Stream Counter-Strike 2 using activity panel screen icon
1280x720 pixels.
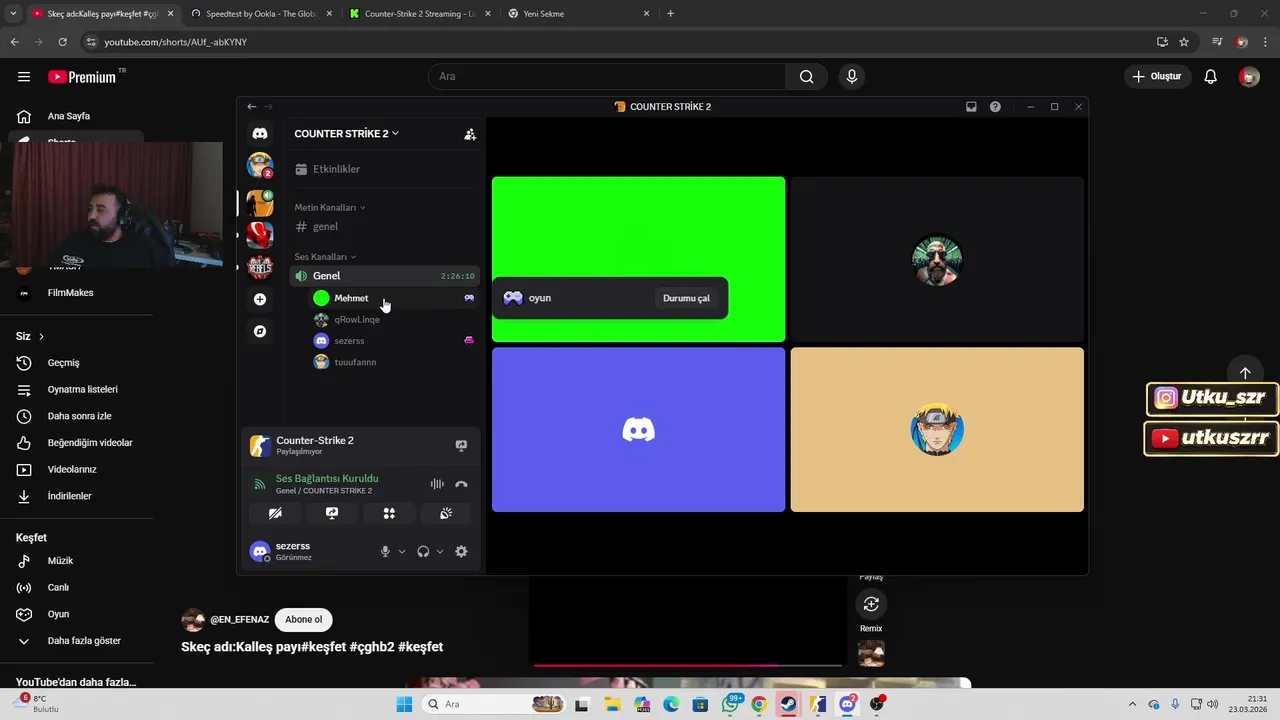tap(461, 445)
